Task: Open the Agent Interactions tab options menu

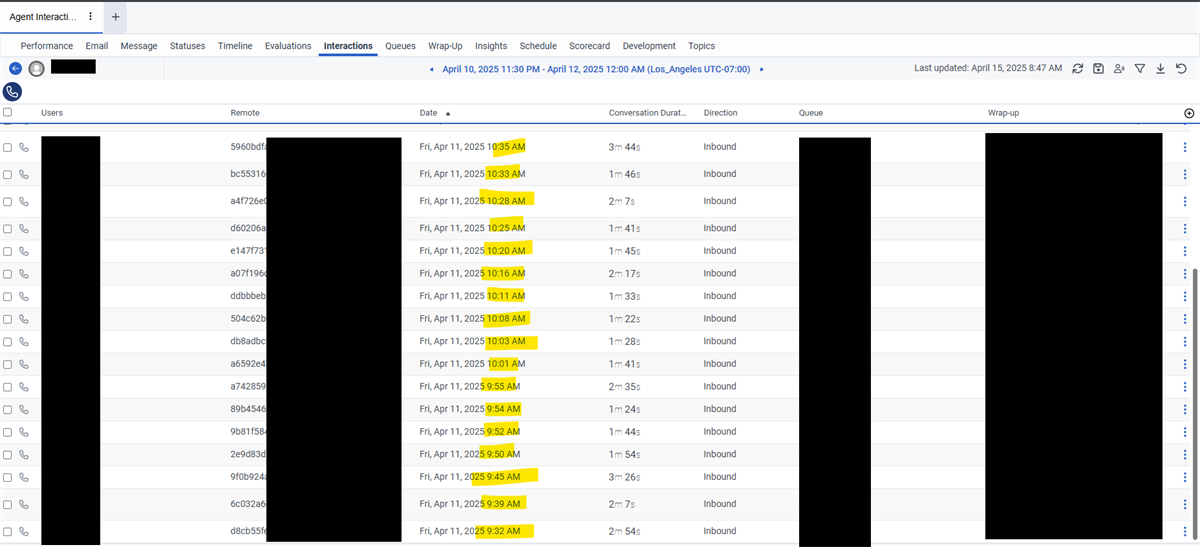Action: coord(91,17)
